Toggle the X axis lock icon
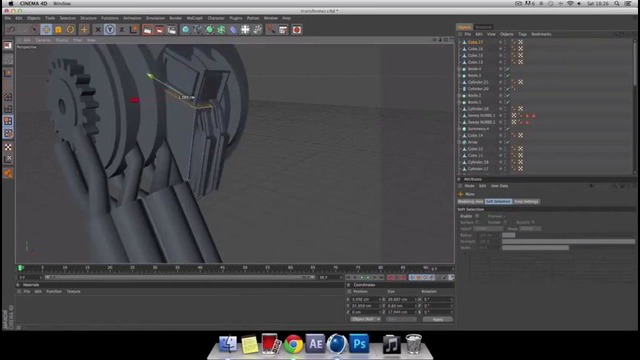The image size is (640, 360). [x=98, y=29]
